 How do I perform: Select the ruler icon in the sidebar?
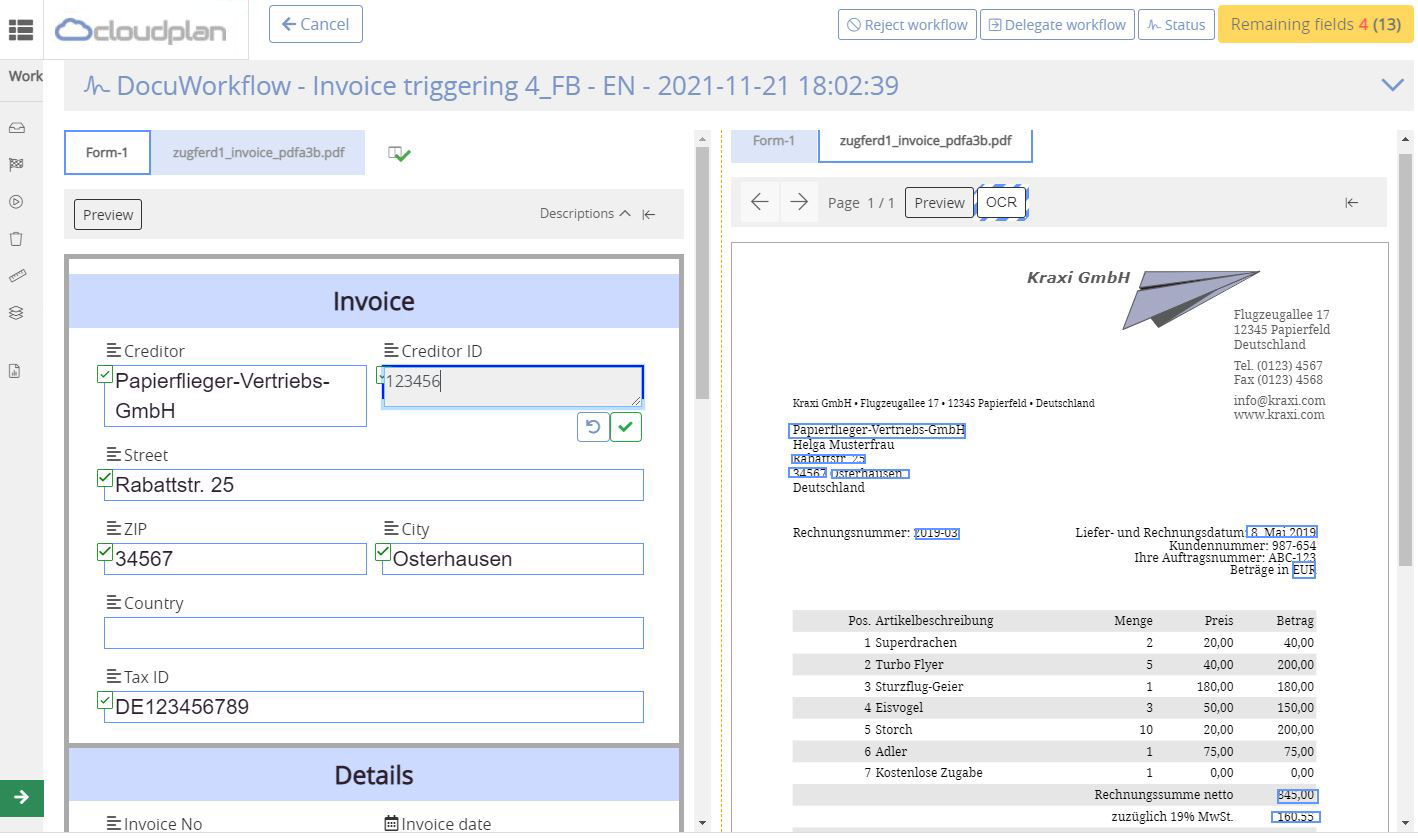coord(22,275)
